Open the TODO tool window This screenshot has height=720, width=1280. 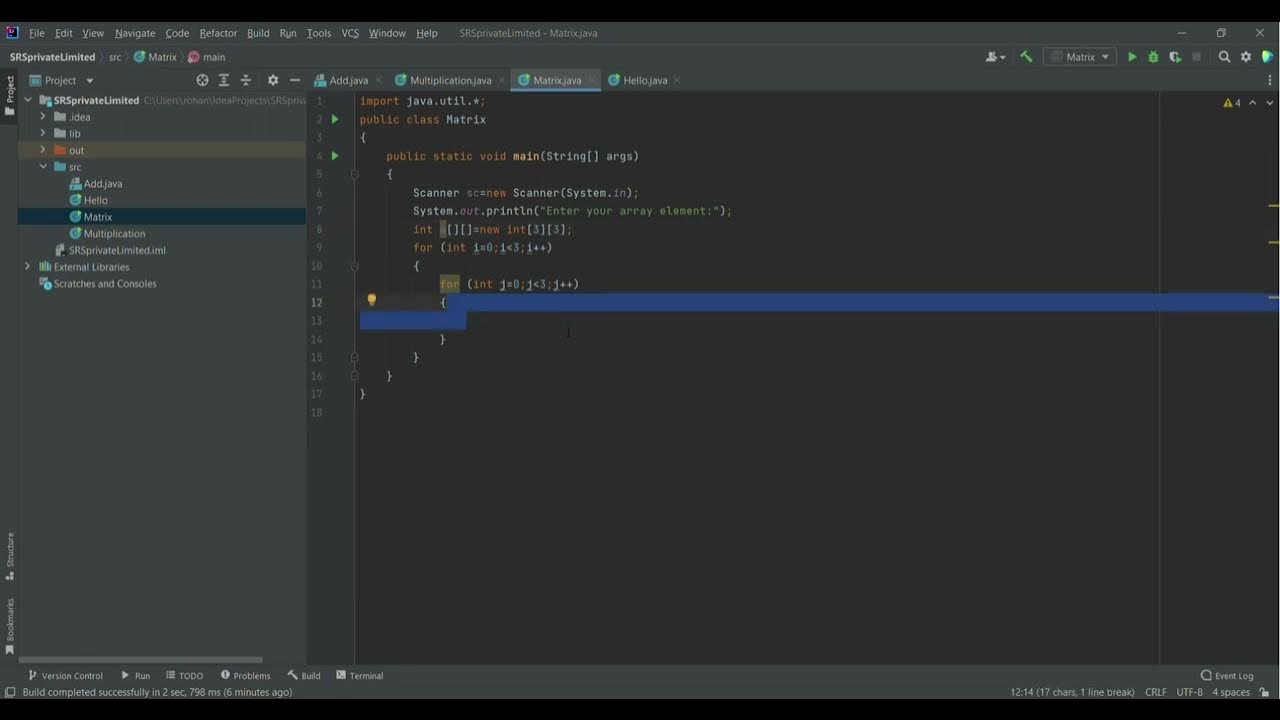tap(184, 676)
